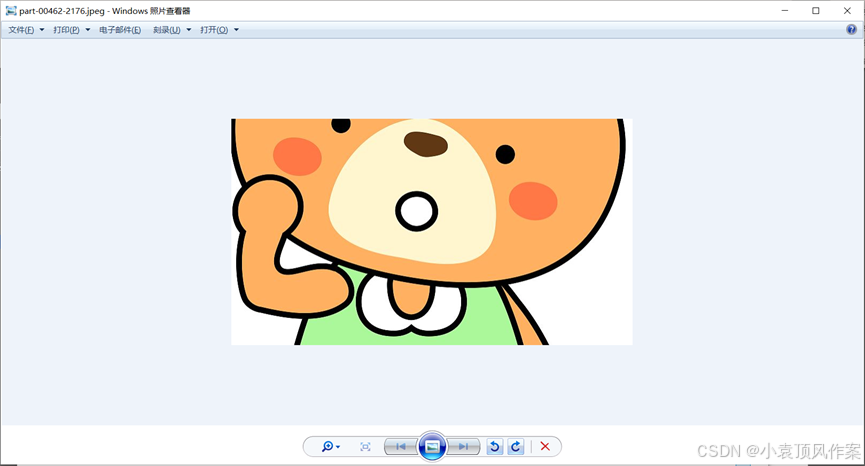Image resolution: width=865 pixels, height=466 pixels.
Task: Click the photo viewer title bar app icon
Action: (11, 10)
